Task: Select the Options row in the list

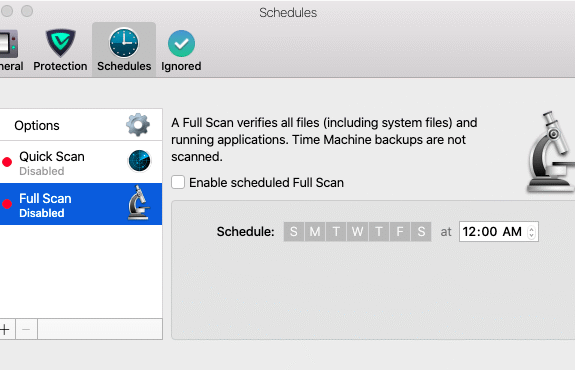Action: click(x=81, y=125)
